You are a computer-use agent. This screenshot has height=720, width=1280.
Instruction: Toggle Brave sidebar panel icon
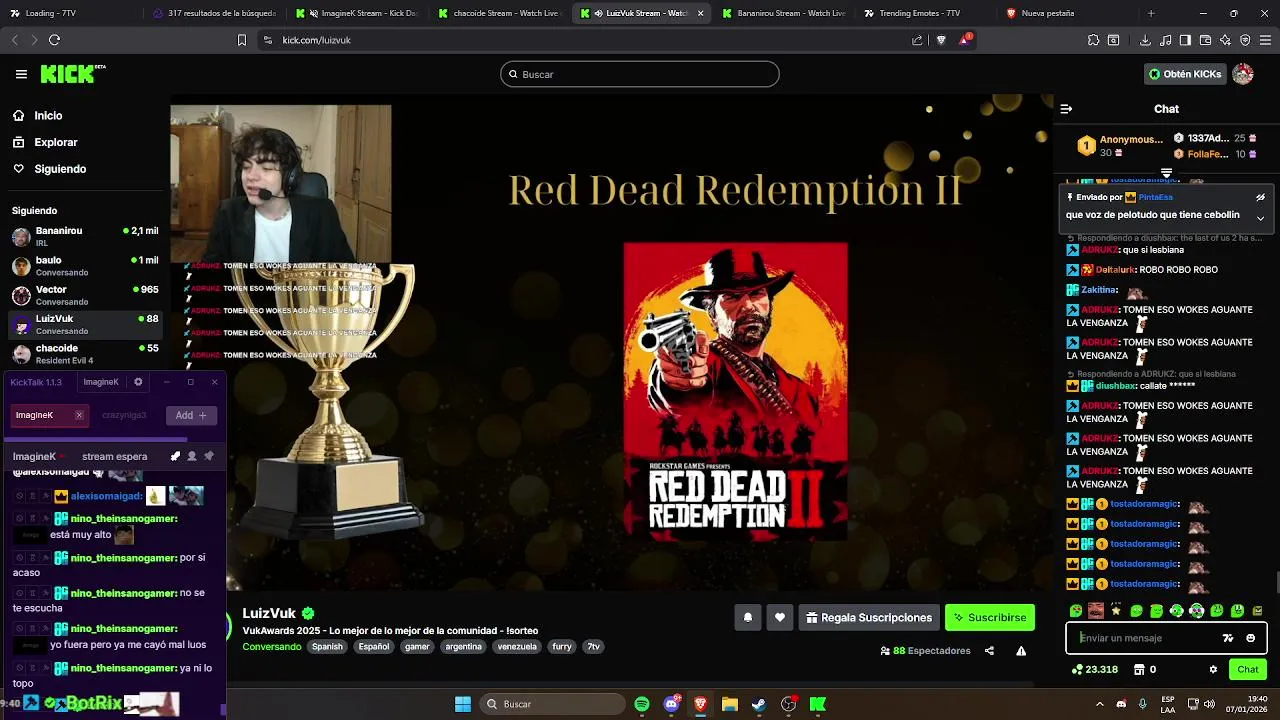[1185, 40]
